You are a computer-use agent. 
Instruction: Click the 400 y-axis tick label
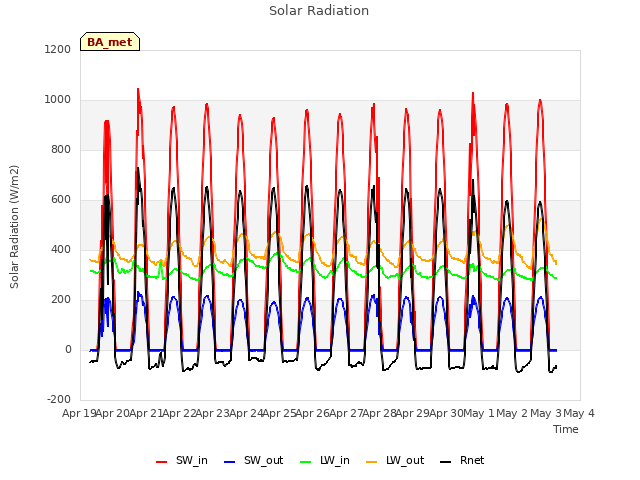tap(61, 249)
